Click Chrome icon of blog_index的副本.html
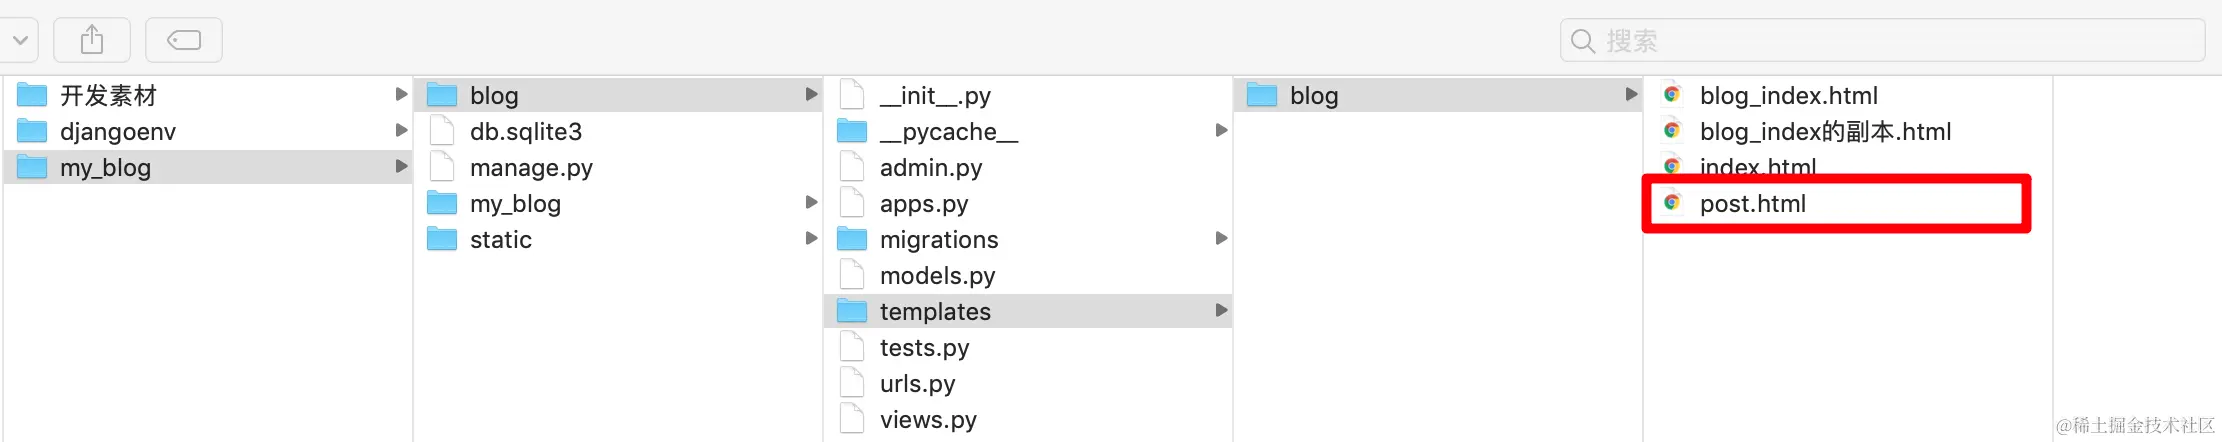The width and height of the screenshot is (2222, 442). pyautogui.click(x=1672, y=131)
